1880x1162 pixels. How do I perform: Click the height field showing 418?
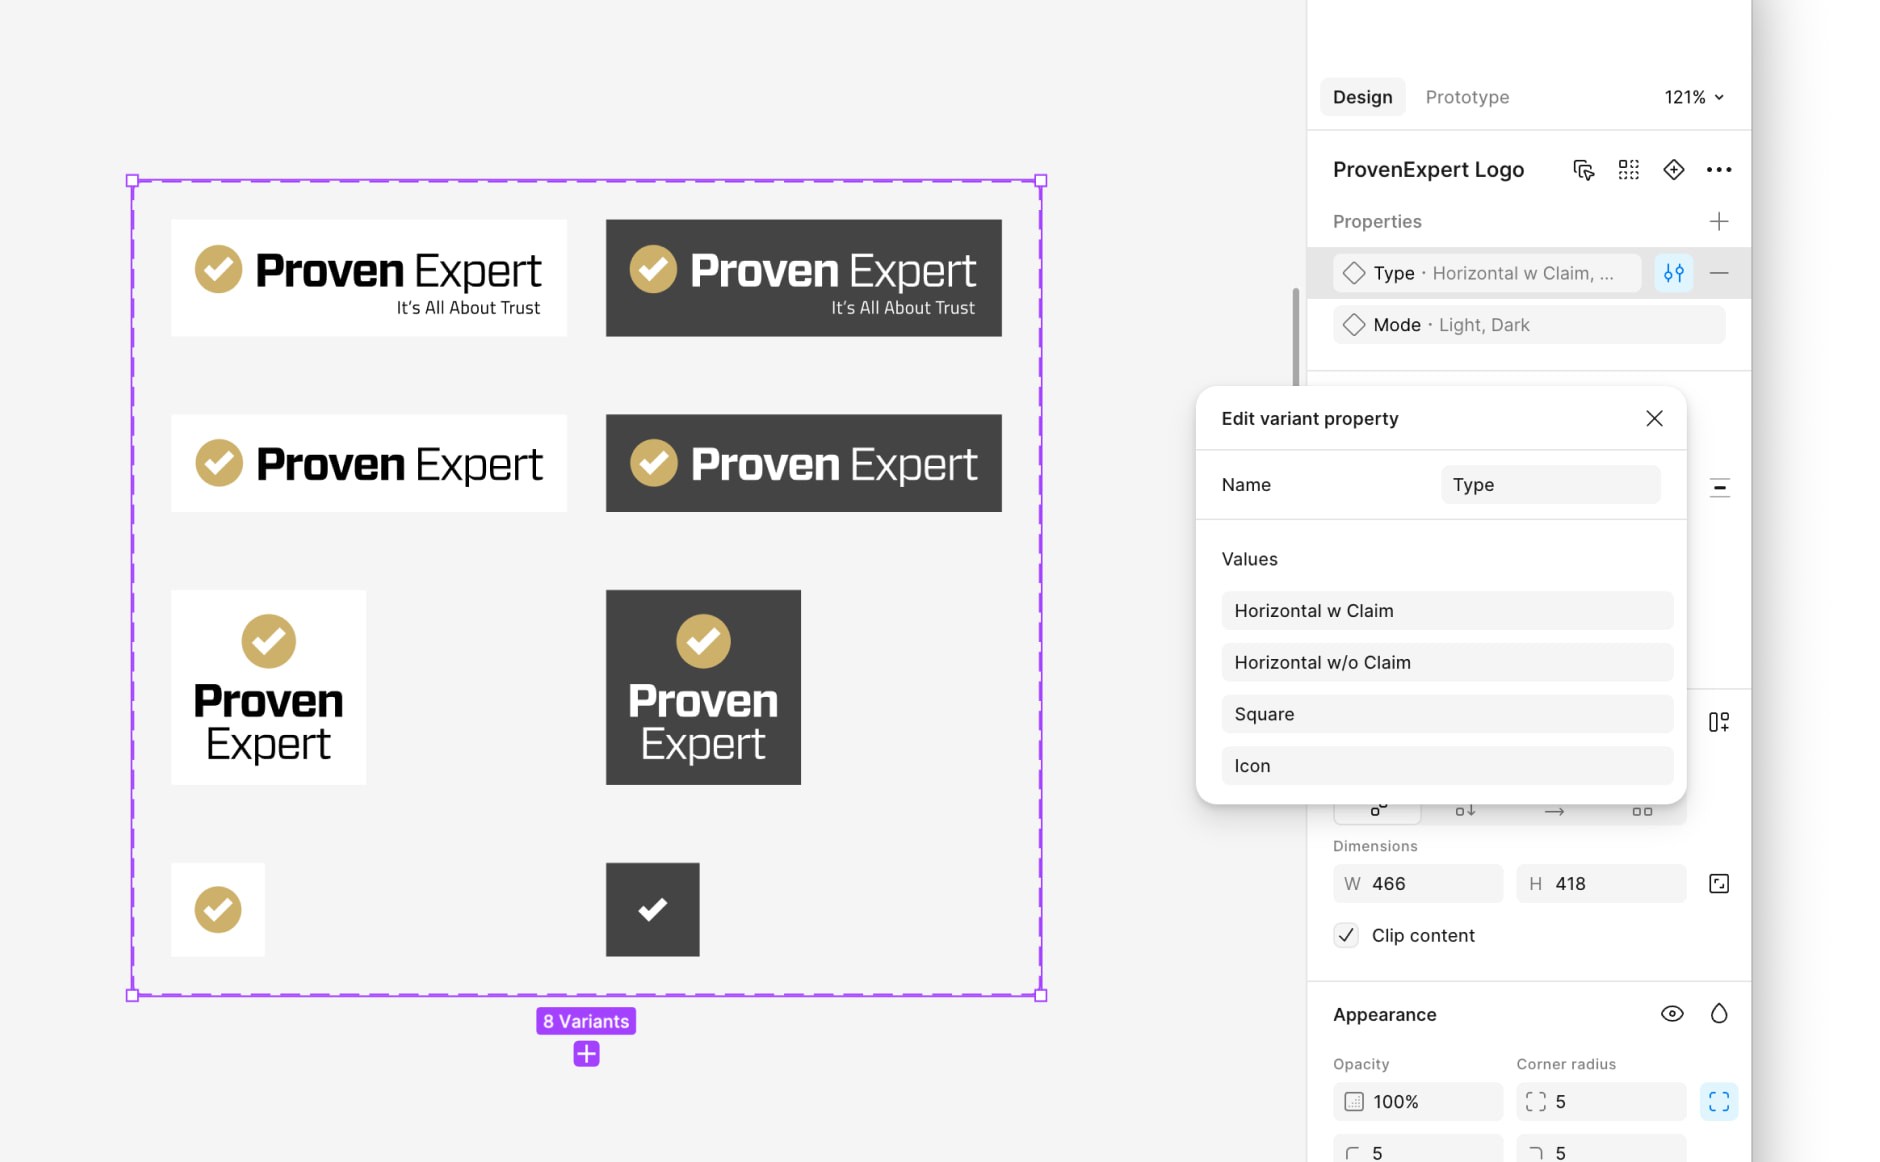click(1601, 884)
